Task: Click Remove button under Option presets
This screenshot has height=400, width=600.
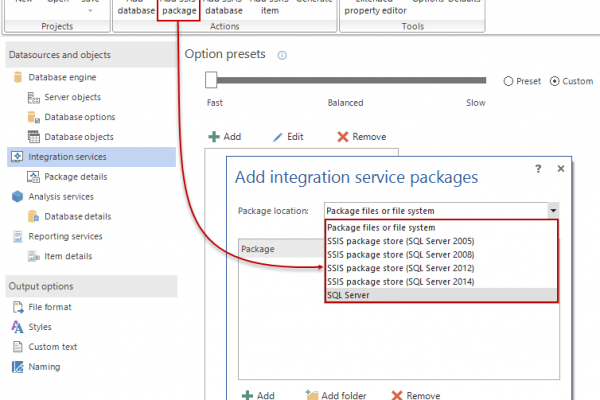Action: coord(362,137)
